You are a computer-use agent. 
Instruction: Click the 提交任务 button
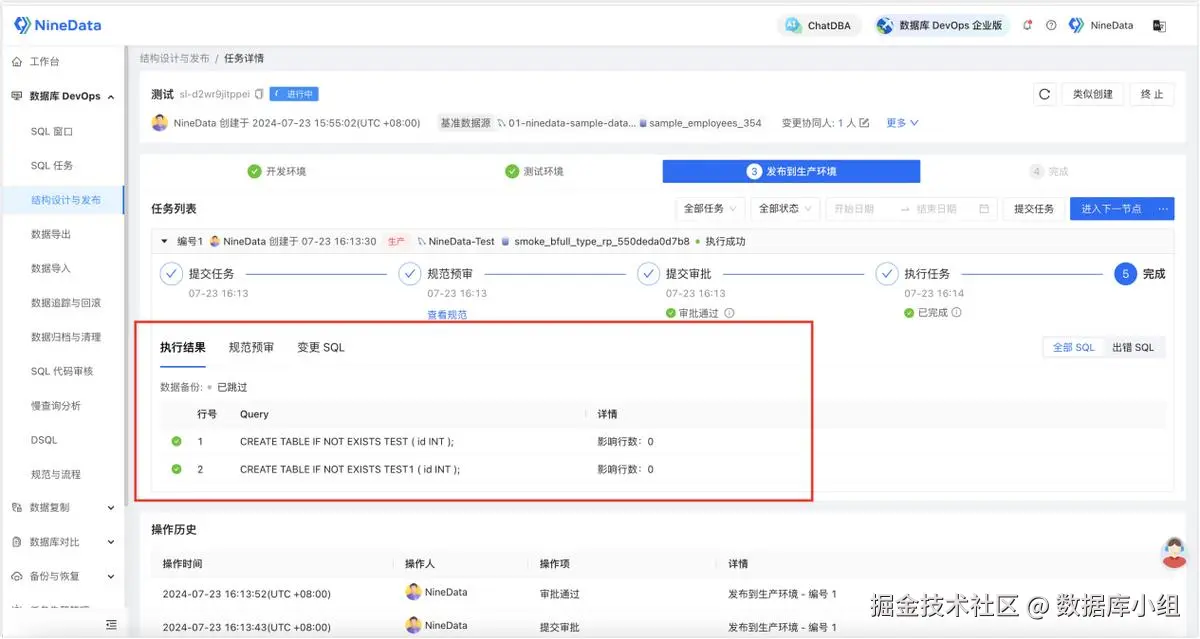coord(1034,209)
